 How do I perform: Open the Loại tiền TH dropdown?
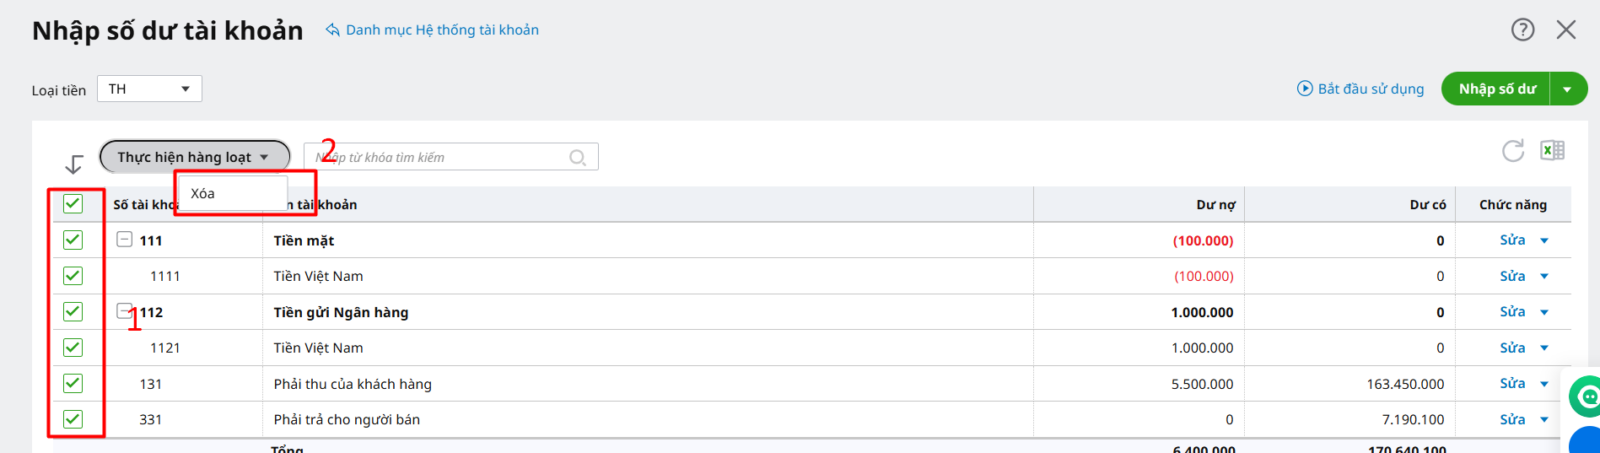point(150,89)
